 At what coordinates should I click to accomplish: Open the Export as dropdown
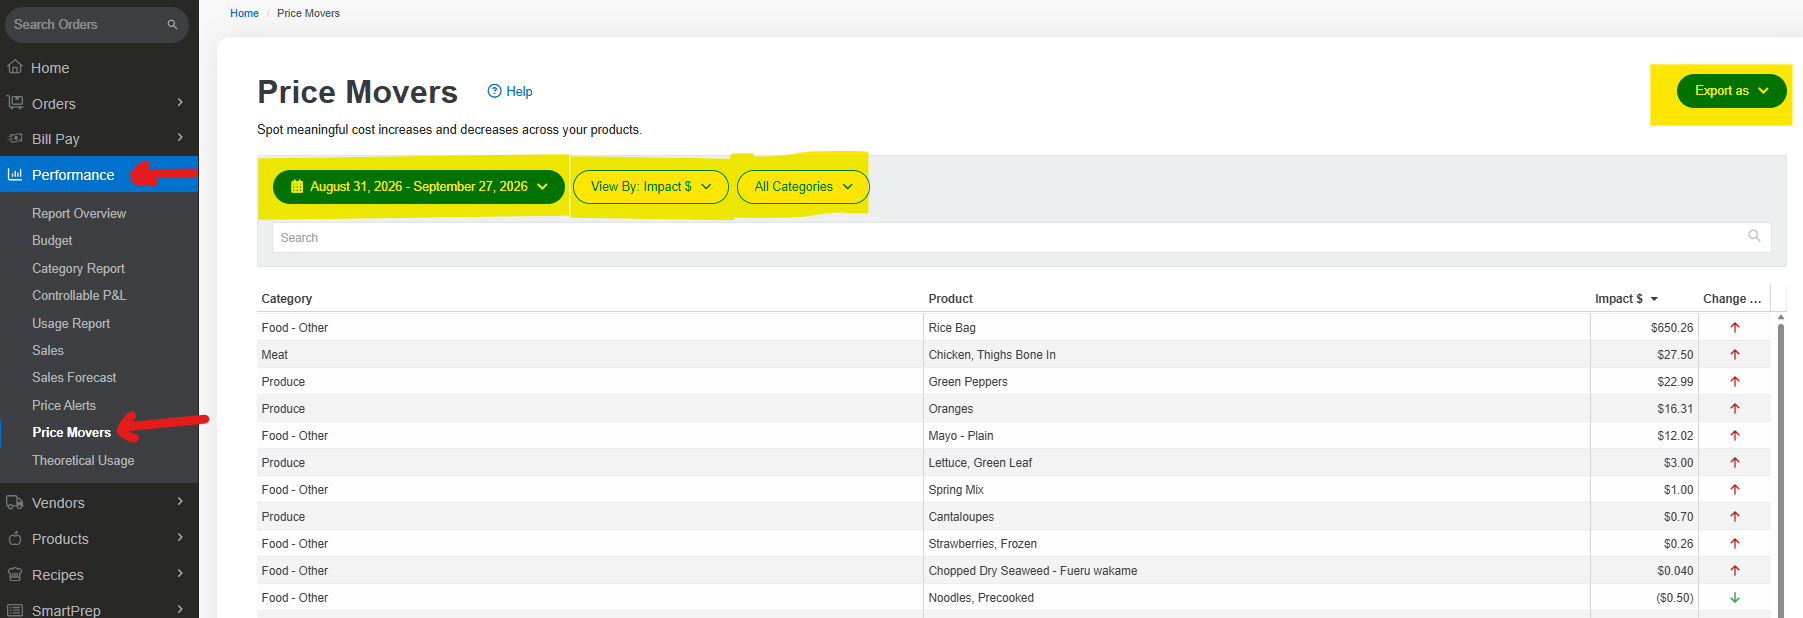[x=1731, y=91]
